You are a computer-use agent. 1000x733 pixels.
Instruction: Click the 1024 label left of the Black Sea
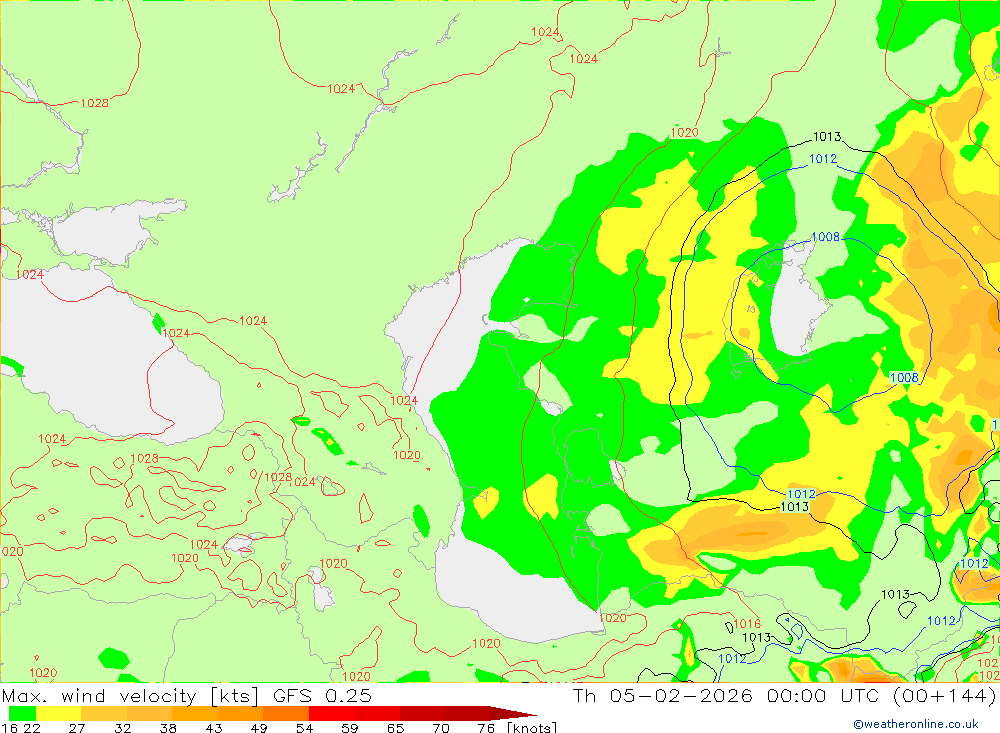click(x=29, y=275)
